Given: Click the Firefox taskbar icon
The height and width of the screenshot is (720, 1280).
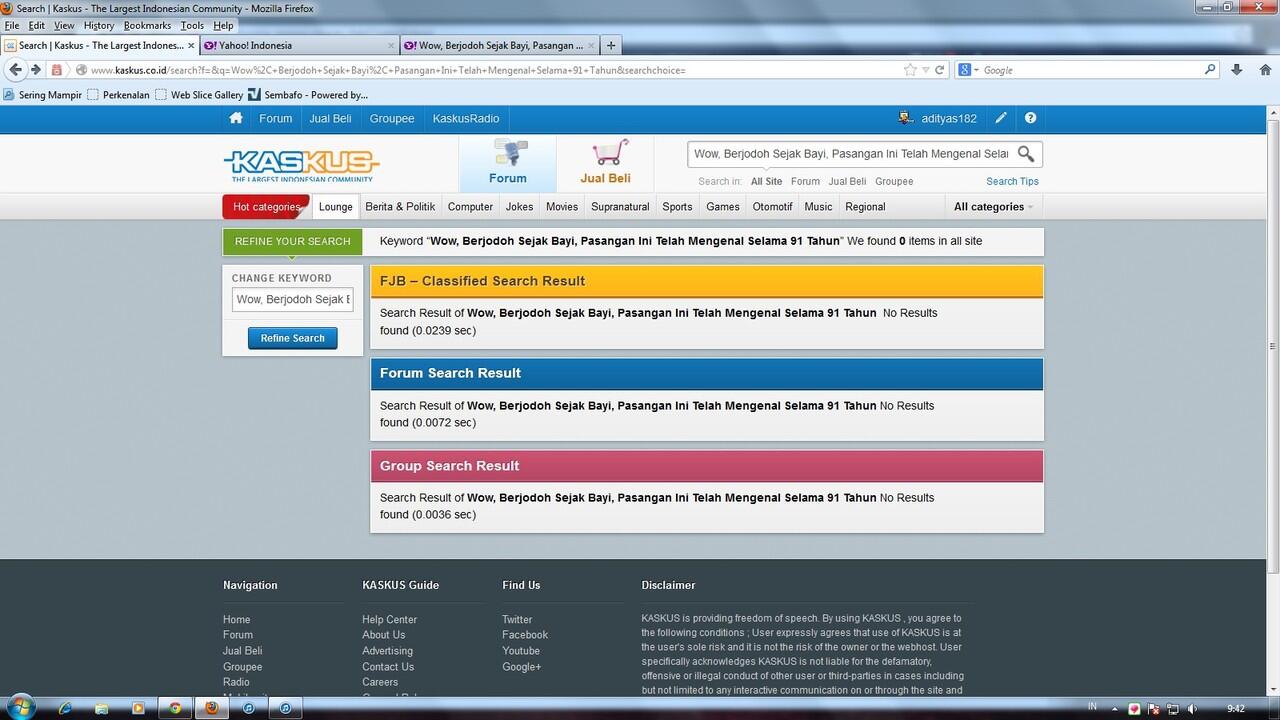Looking at the screenshot, I should point(212,708).
